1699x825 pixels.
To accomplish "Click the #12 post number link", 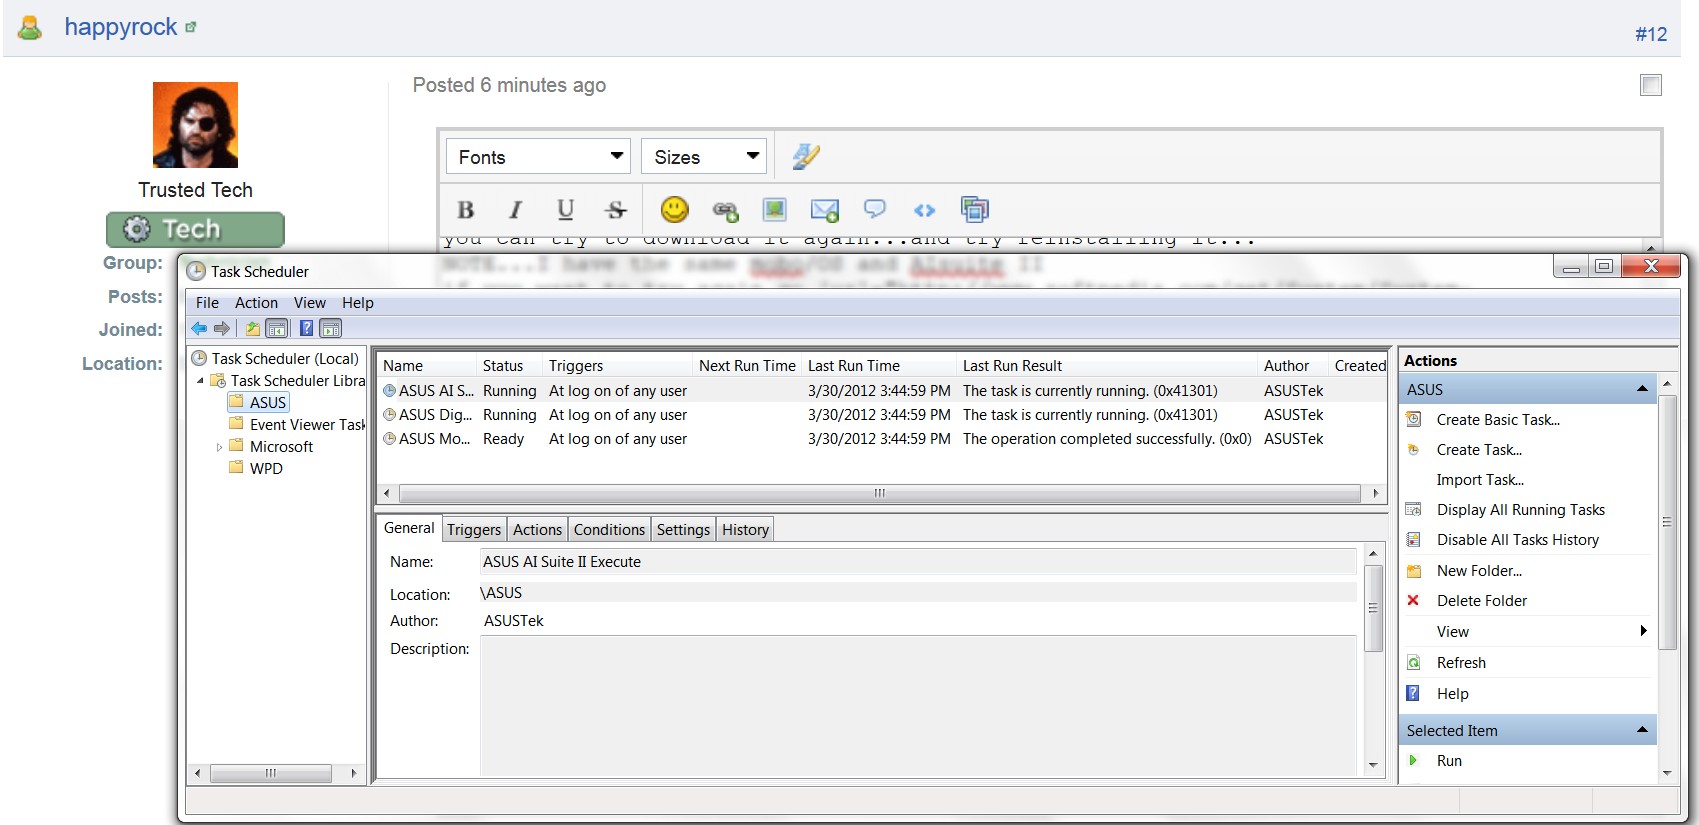I will [x=1651, y=34].
